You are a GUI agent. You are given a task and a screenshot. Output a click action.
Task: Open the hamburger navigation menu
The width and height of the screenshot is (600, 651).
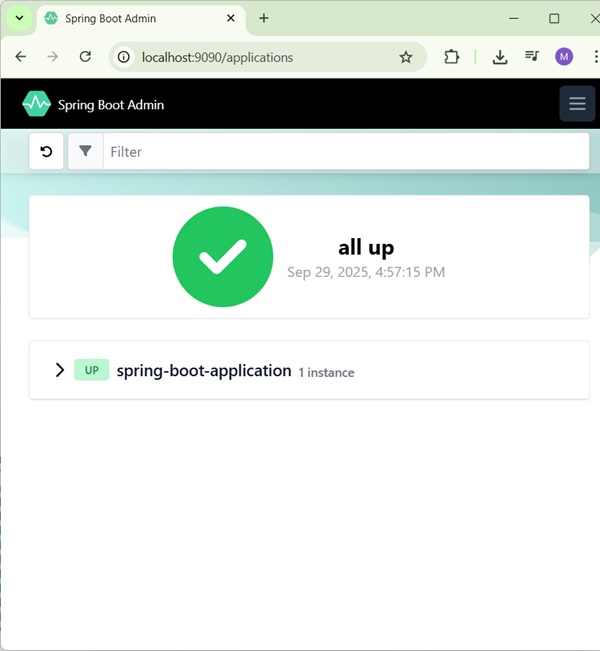pyautogui.click(x=577, y=104)
